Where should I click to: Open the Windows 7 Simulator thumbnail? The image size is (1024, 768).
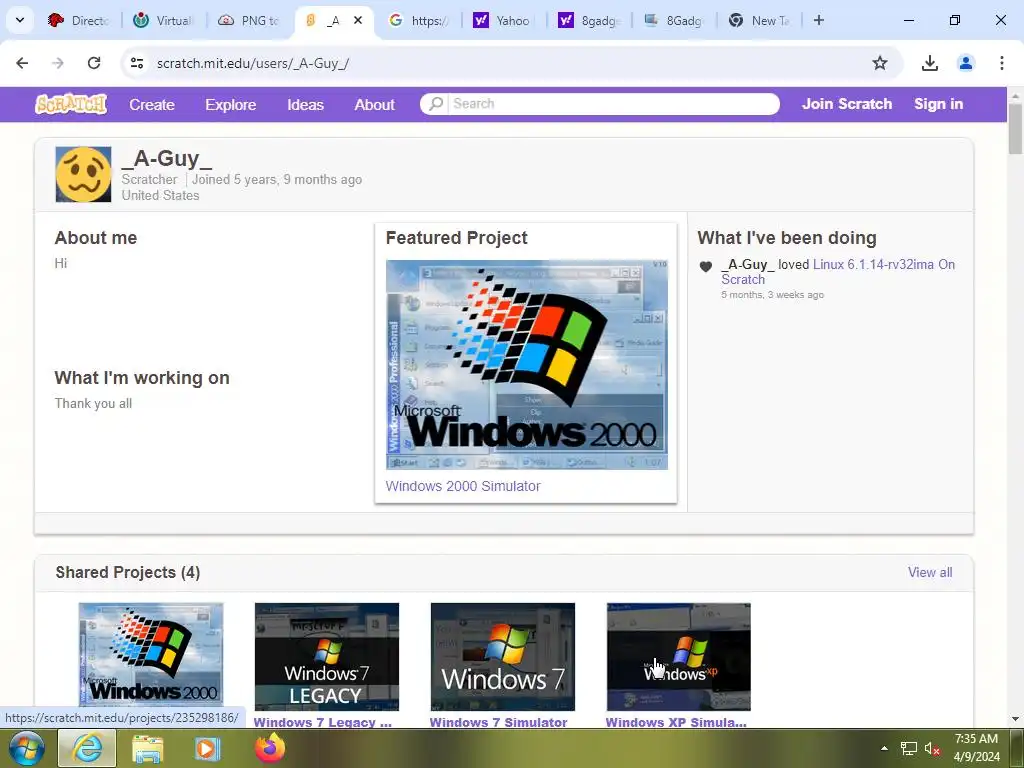pyautogui.click(x=503, y=656)
